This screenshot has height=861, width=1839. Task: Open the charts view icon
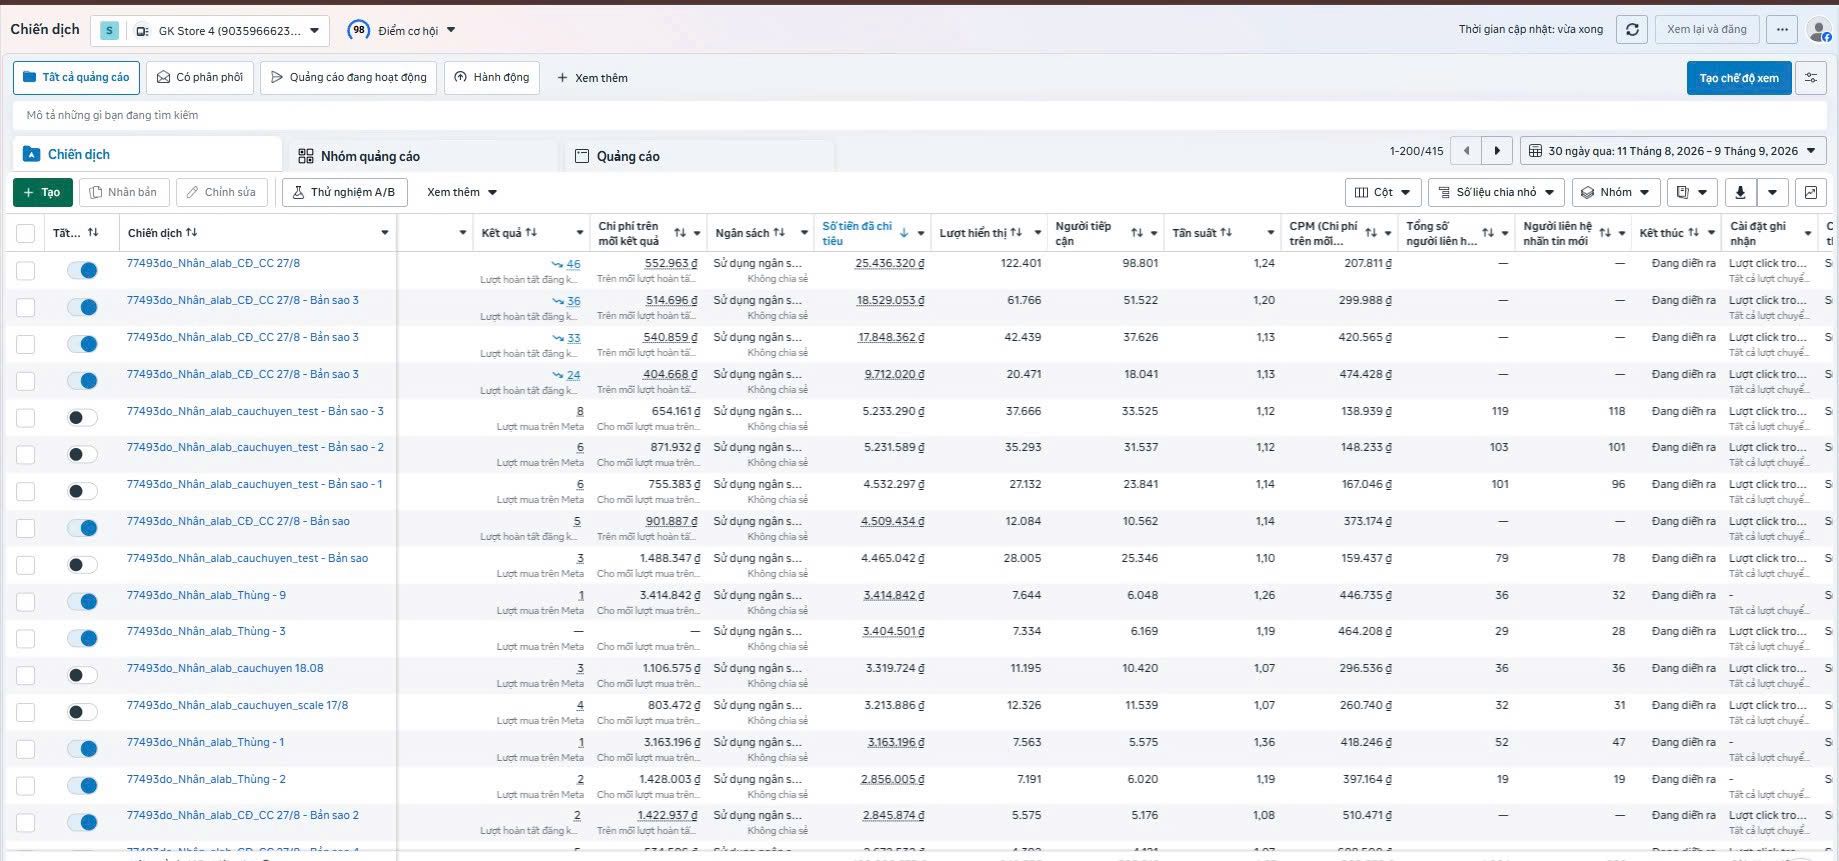[x=1811, y=192]
